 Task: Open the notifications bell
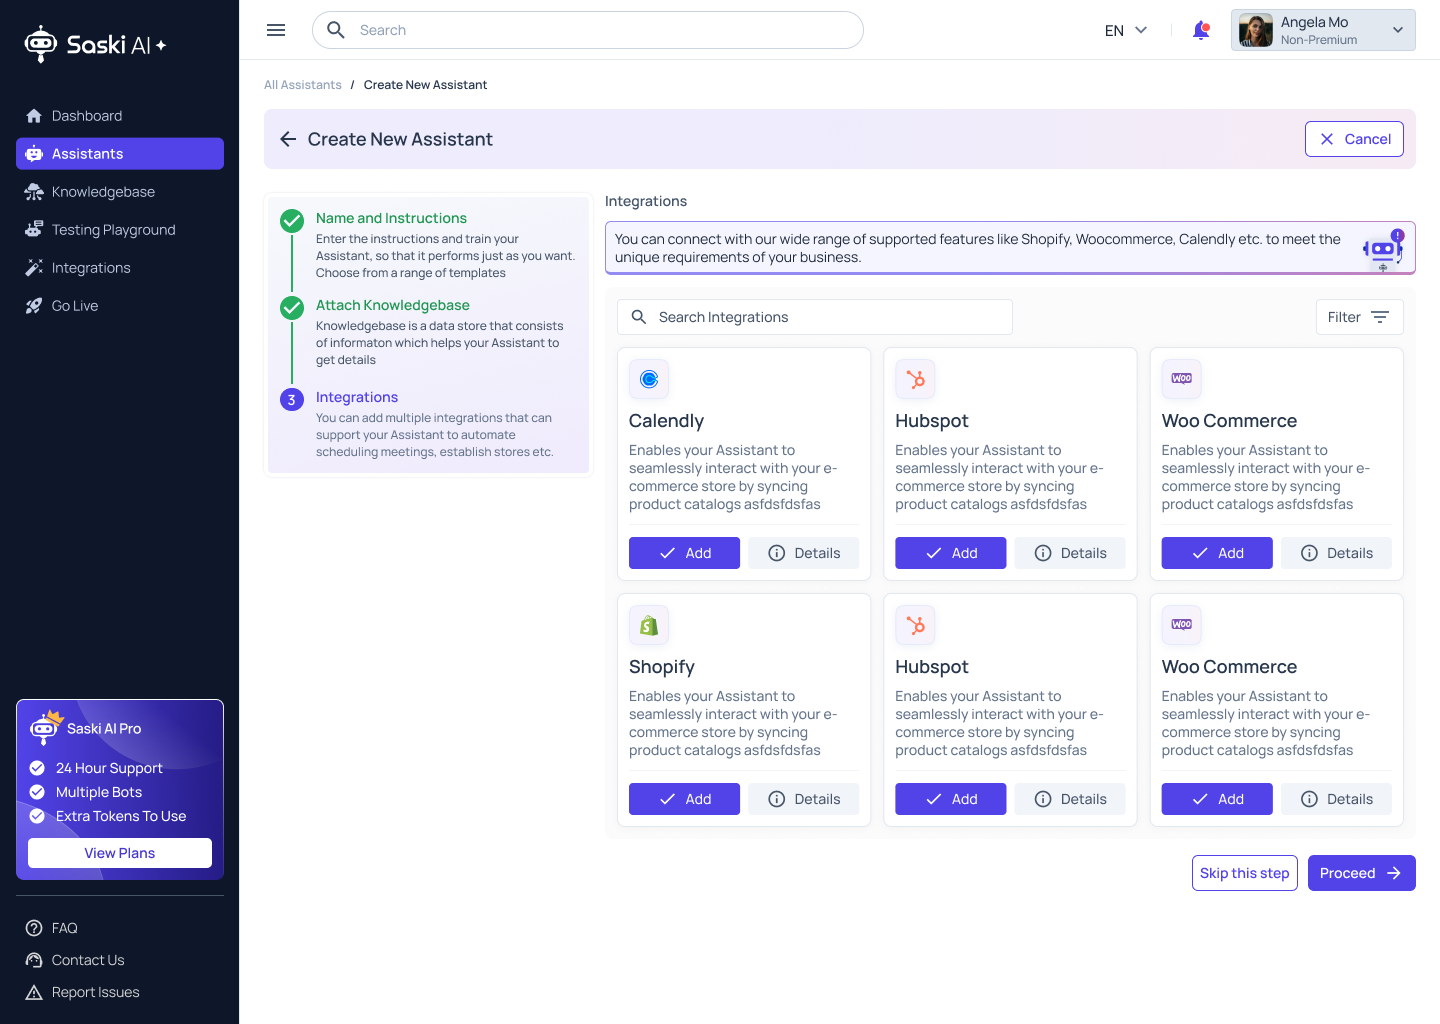[1201, 30]
